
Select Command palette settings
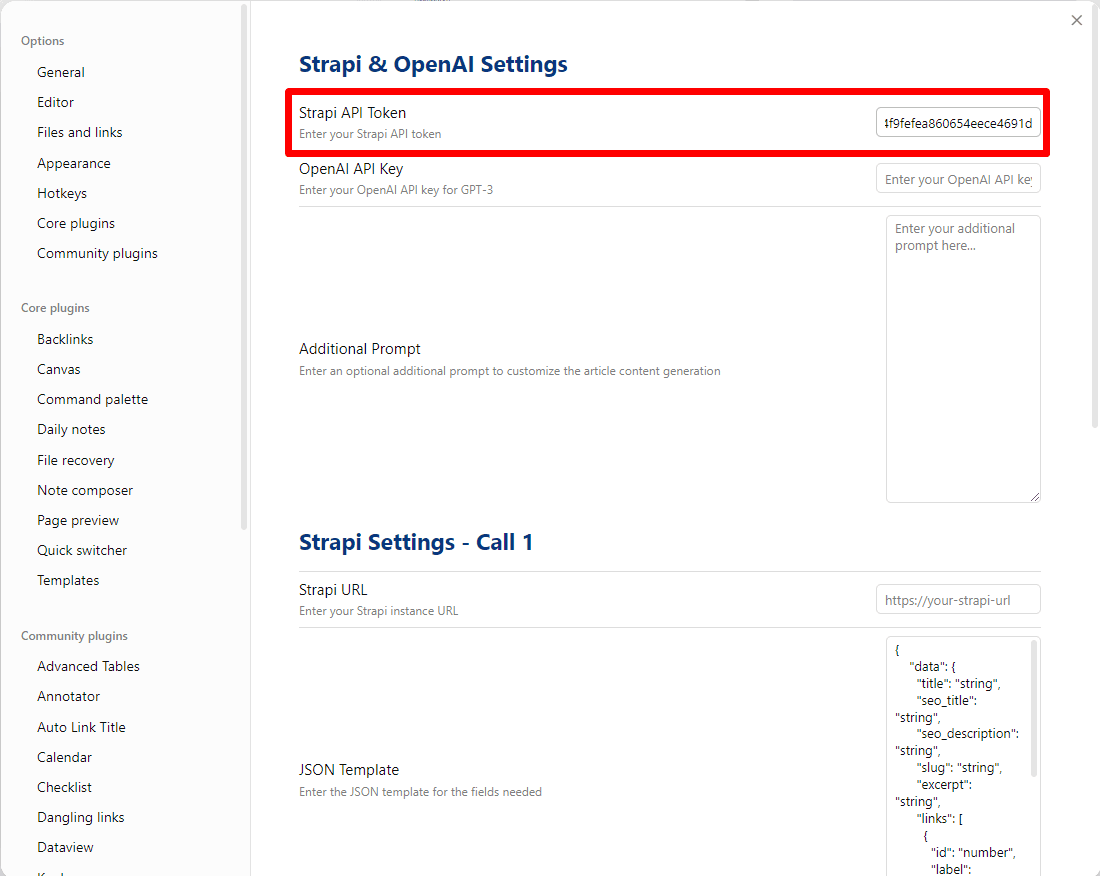(x=92, y=400)
